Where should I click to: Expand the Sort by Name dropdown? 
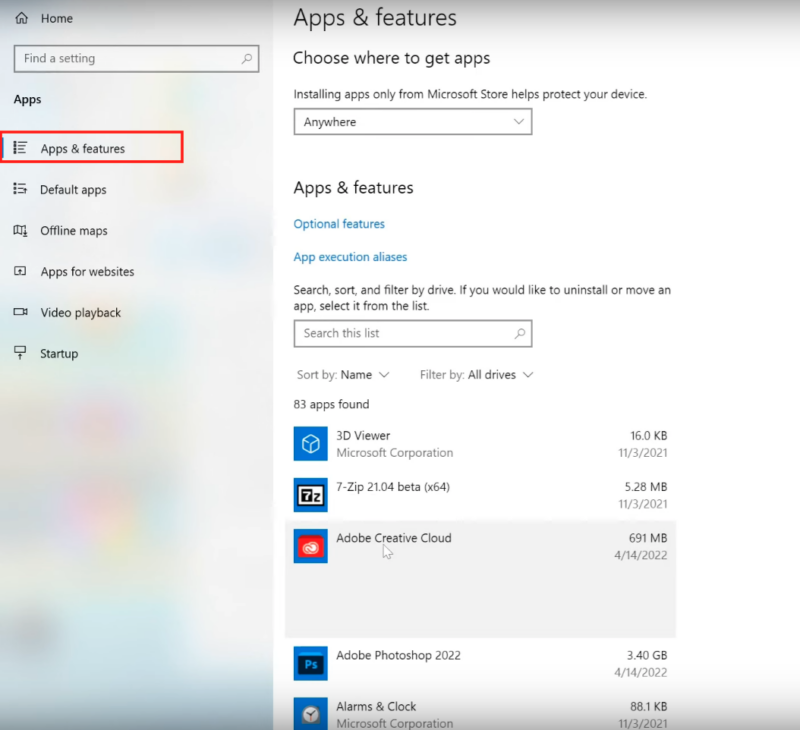(x=343, y=375)
